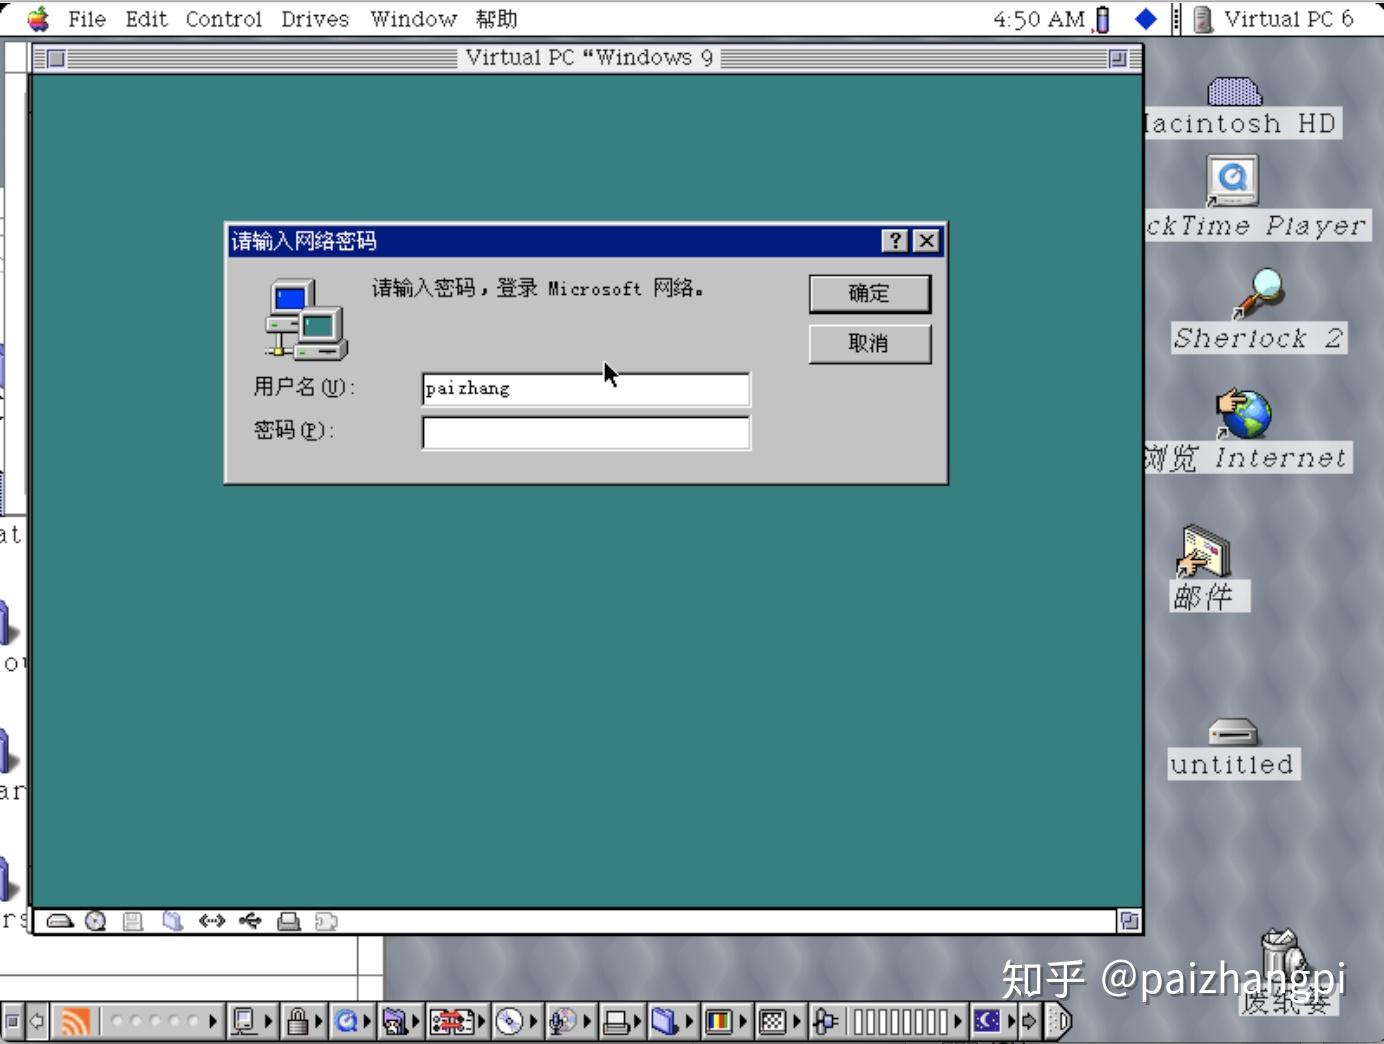Click the USB icon in Virtual PC status bar
The image size is (1384, 1044).
point(248,921)
